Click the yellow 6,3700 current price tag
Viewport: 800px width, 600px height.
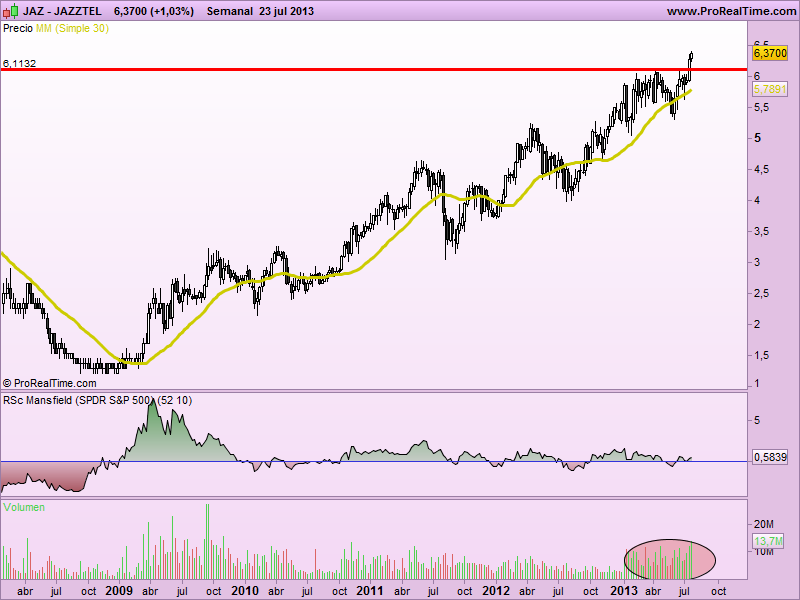coord(770,53)
